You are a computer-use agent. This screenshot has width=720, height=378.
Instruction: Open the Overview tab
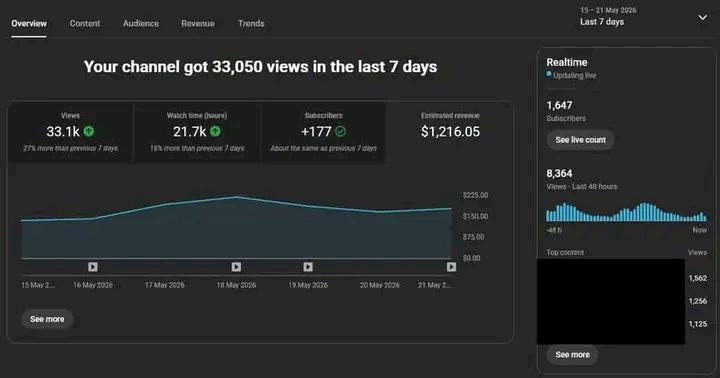[x=29, y=23]
